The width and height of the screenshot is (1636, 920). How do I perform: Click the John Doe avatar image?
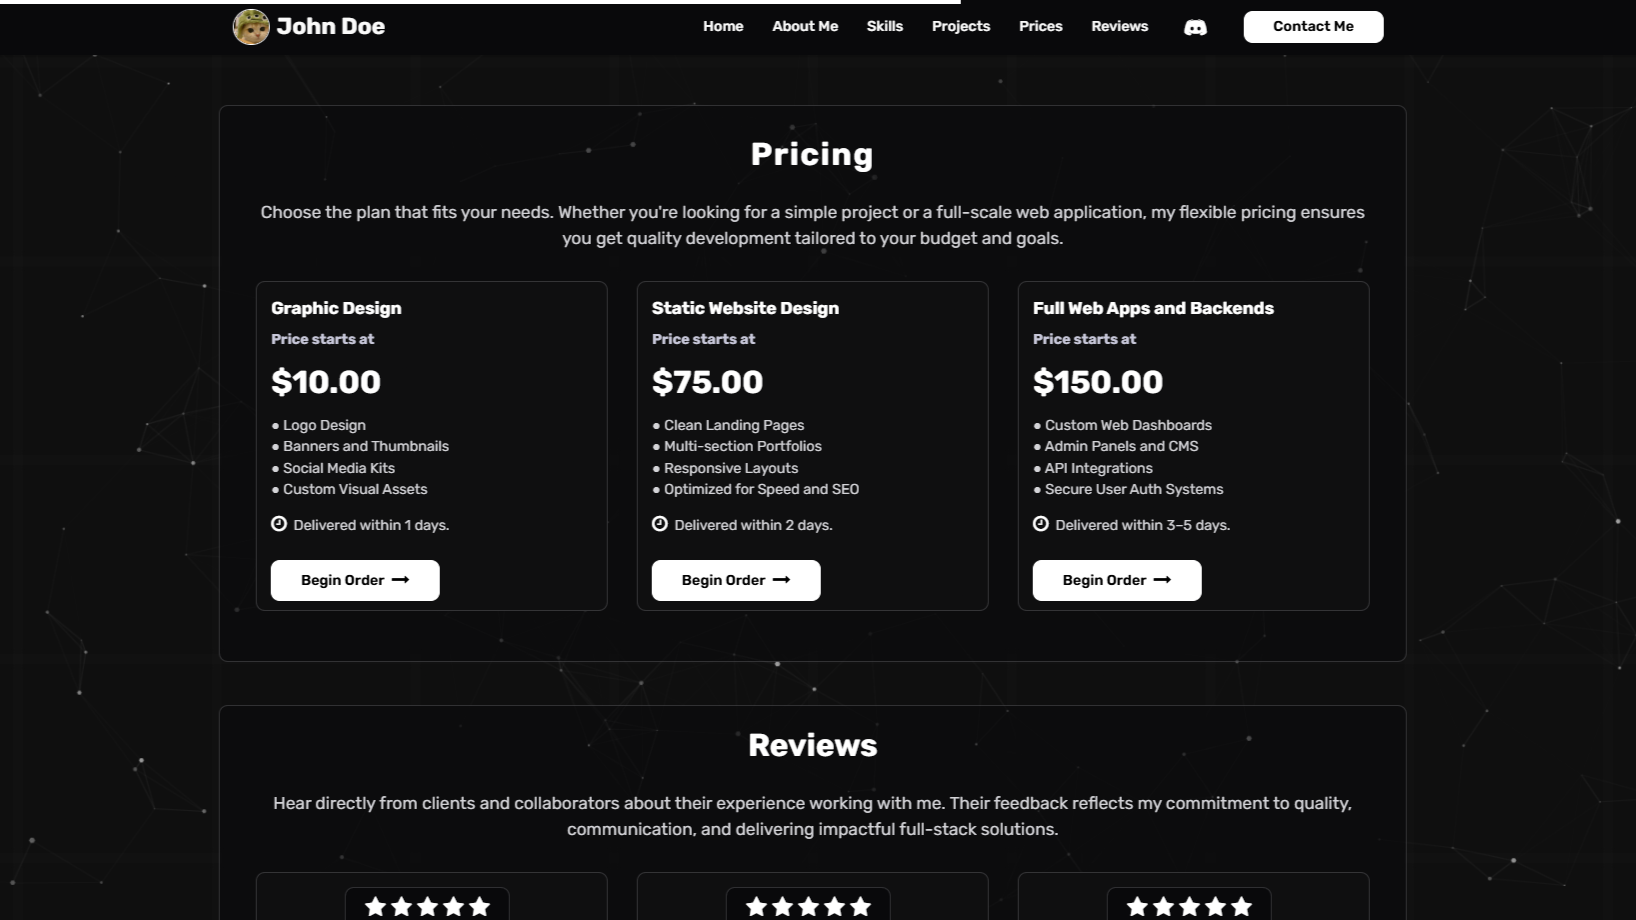[x=250, y=27]
